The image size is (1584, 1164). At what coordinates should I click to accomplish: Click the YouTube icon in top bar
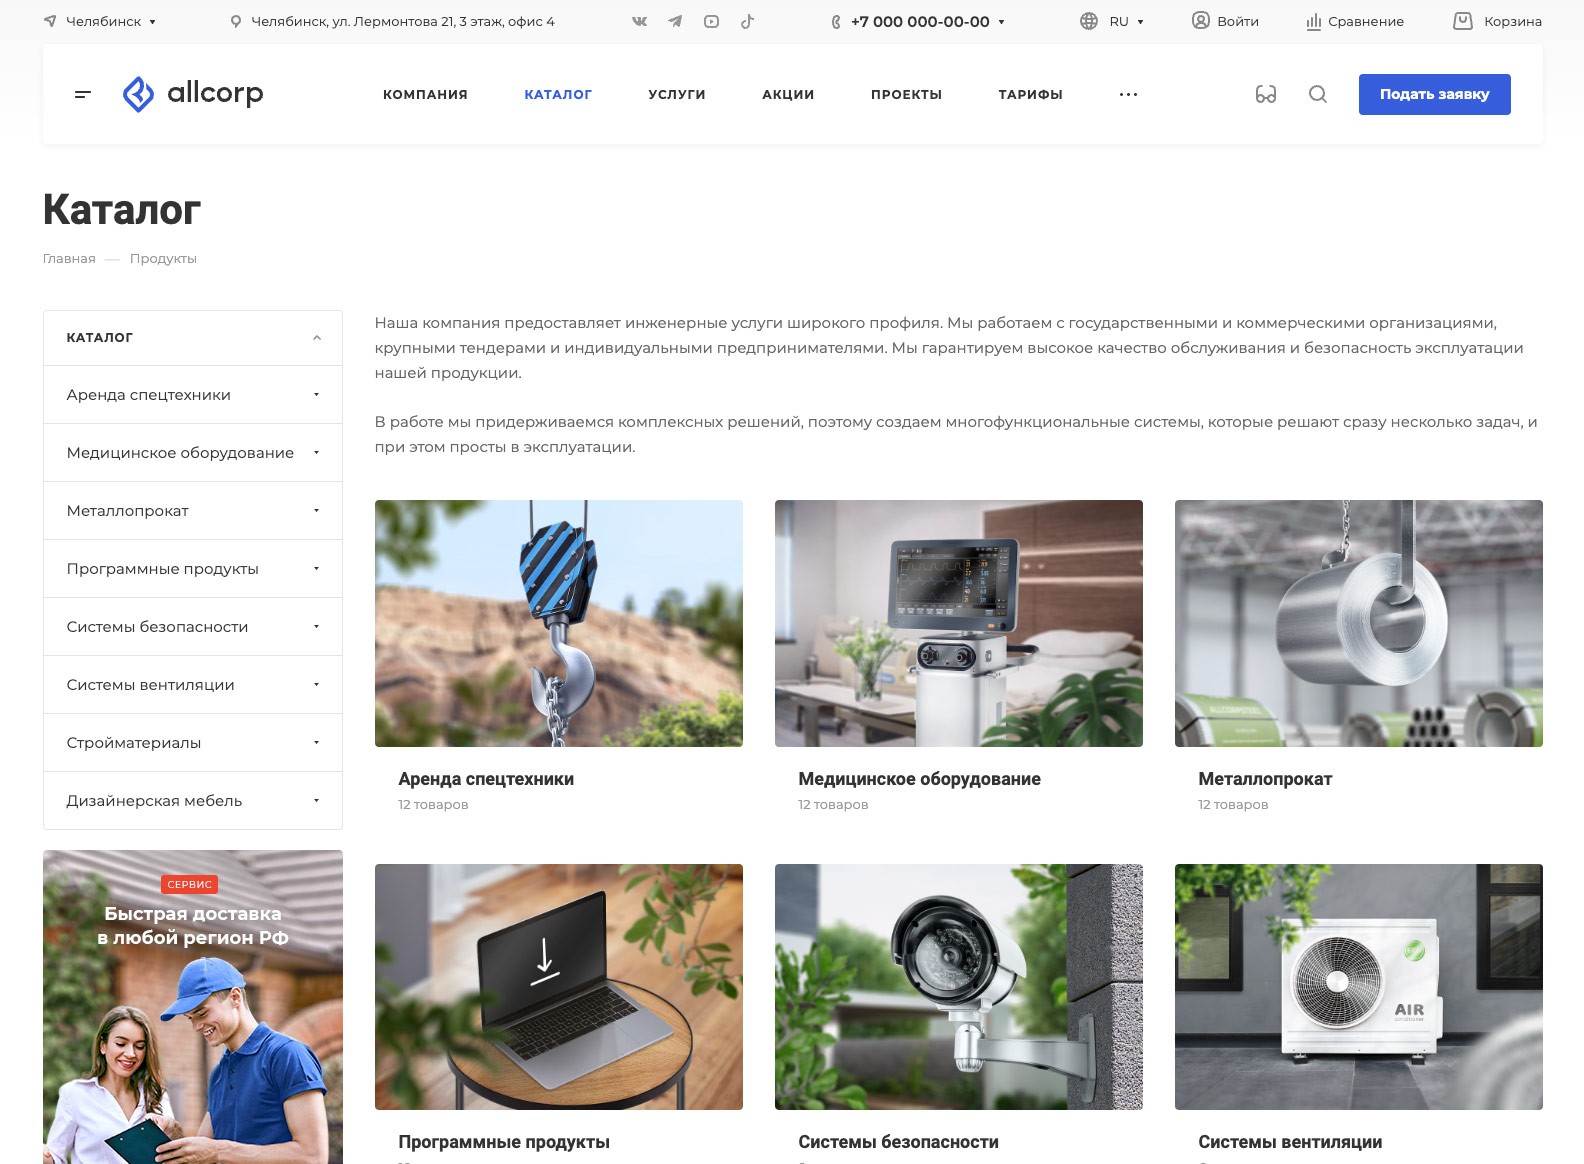(x=711, y=21)
